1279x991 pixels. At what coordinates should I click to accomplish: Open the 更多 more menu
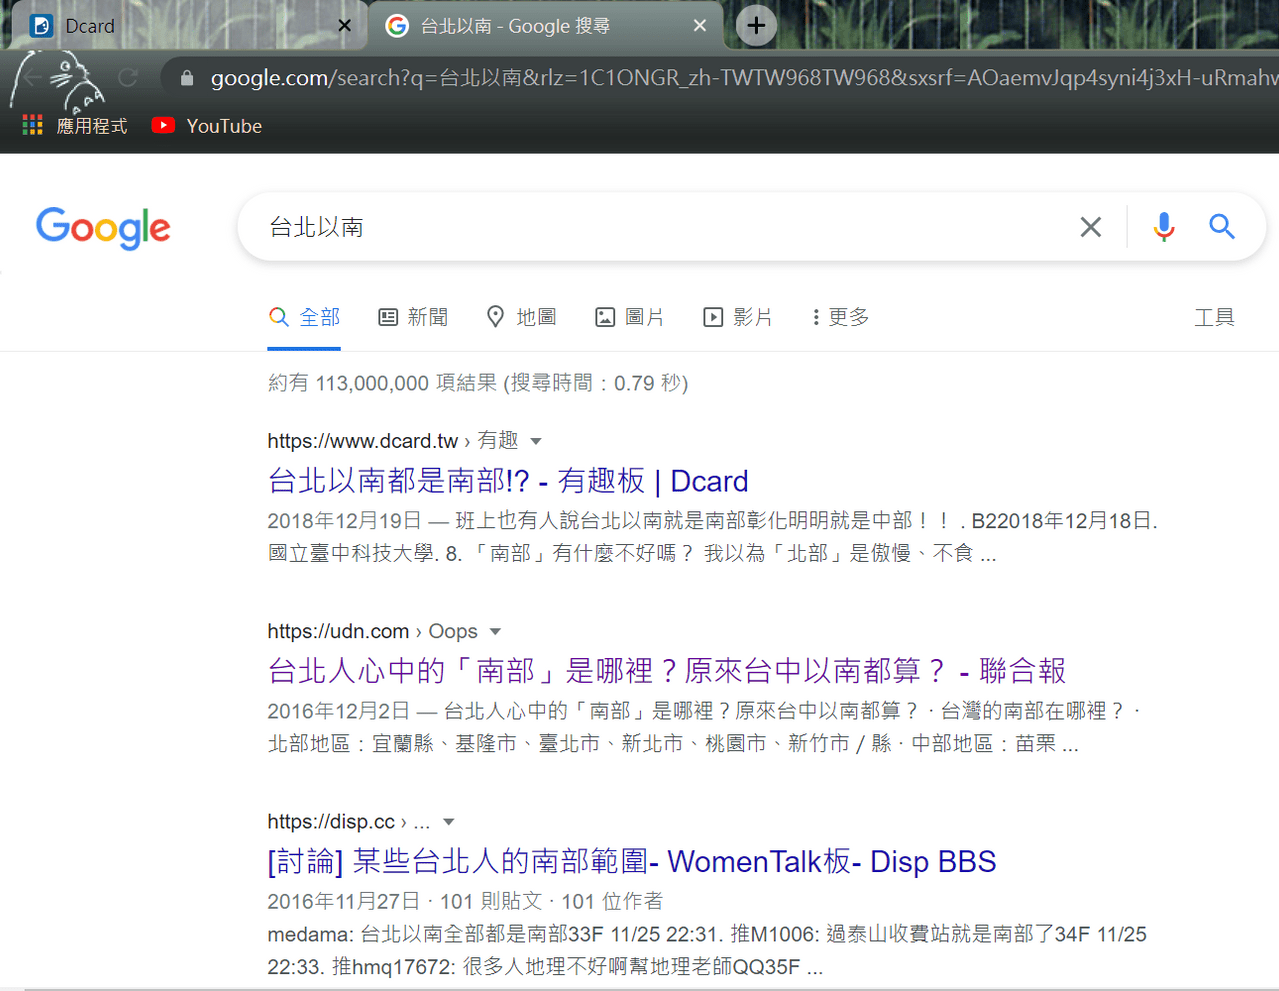[x=840, y=317]
